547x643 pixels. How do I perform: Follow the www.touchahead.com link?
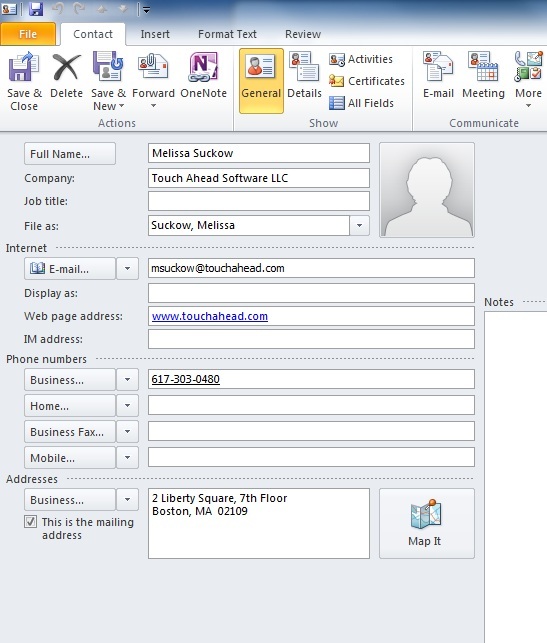coord(210,316)
